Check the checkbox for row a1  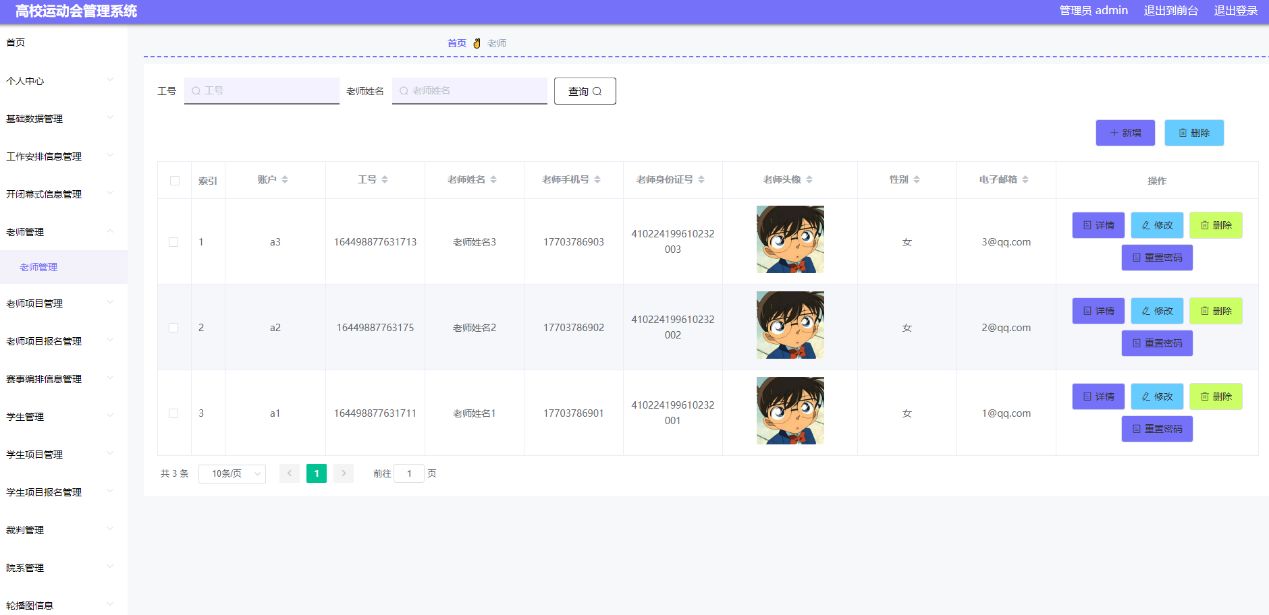[x=175, y=413]
